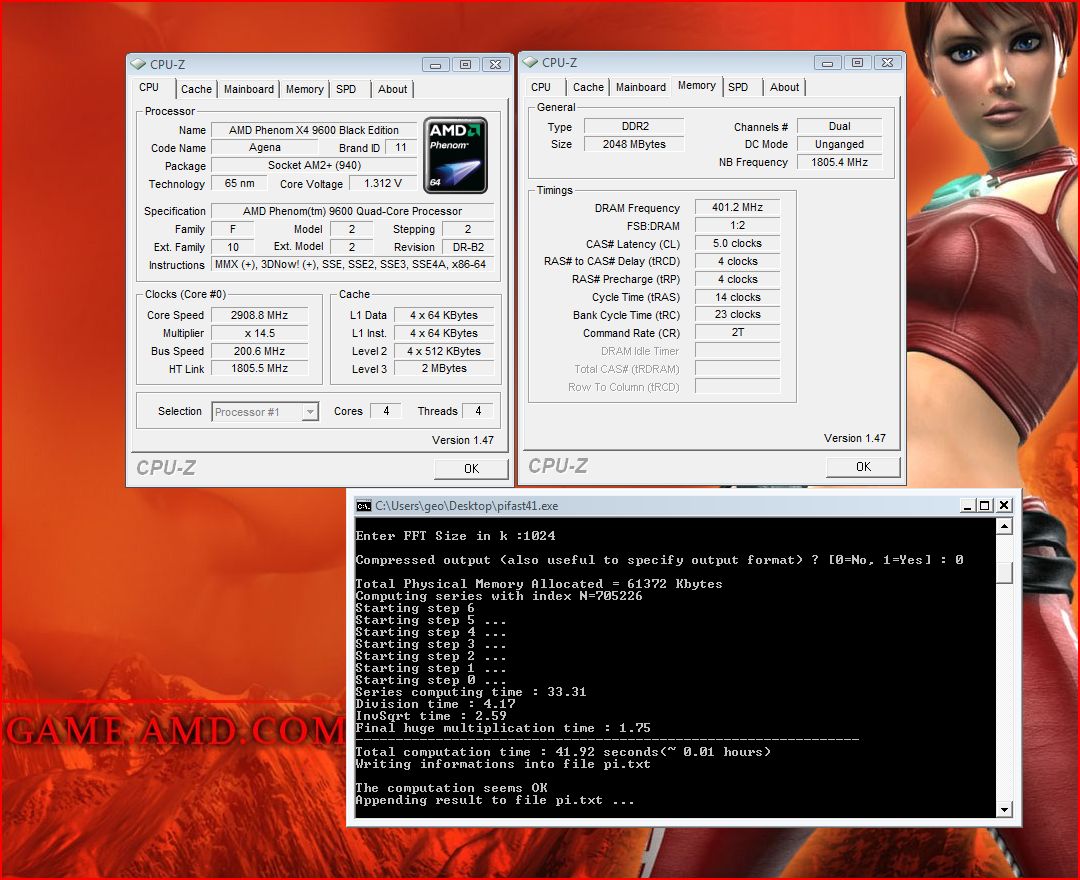The height and width of the screenshot is (880, 1080).
Task: Click the AMD Phenom processor logo
Action: point(455,156)
